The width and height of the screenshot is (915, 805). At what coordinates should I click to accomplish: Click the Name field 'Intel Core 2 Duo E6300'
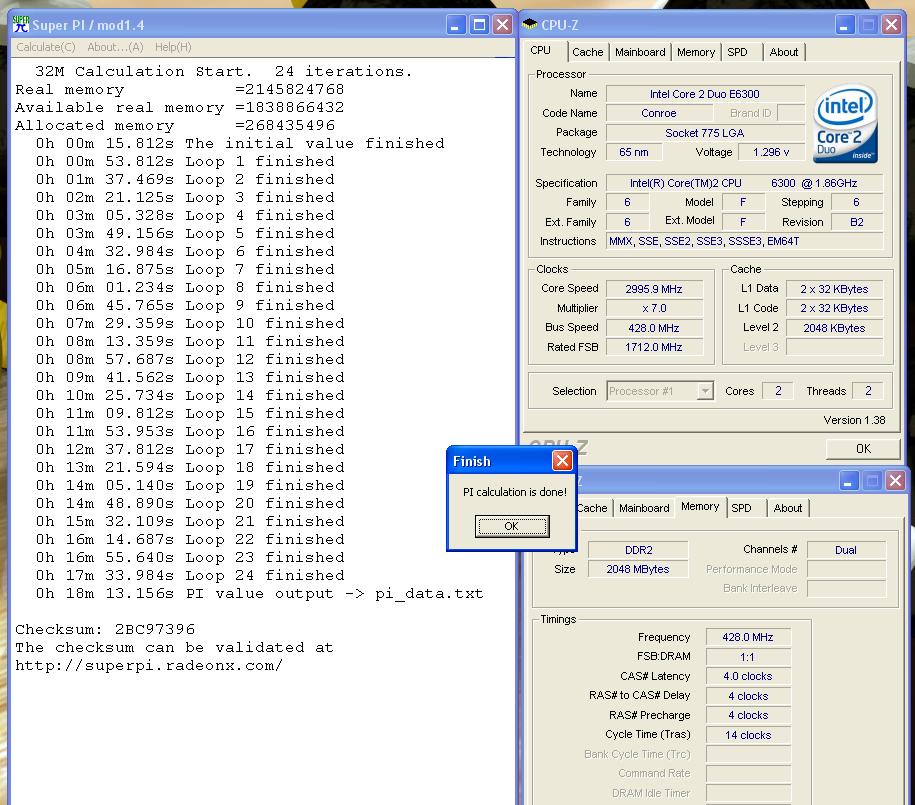[x=705, y=94]
